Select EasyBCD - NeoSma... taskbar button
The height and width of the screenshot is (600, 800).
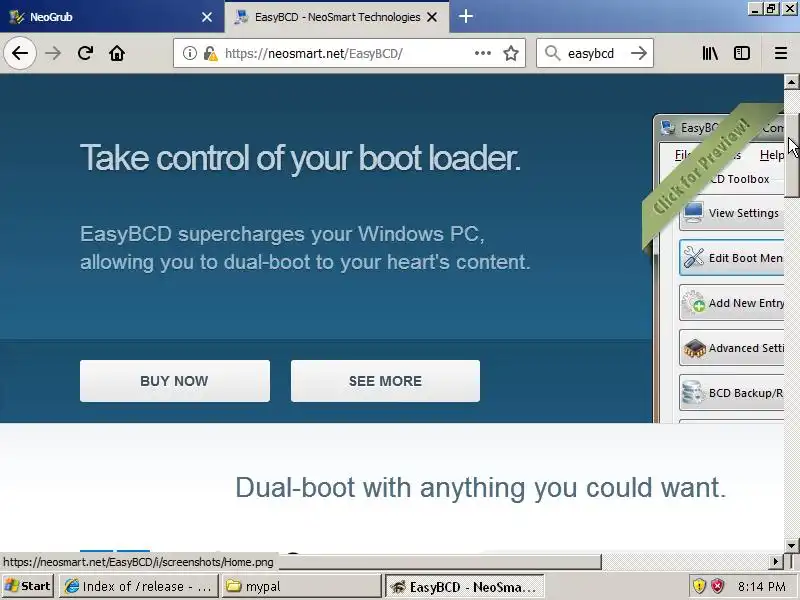[x=464, y=586]
